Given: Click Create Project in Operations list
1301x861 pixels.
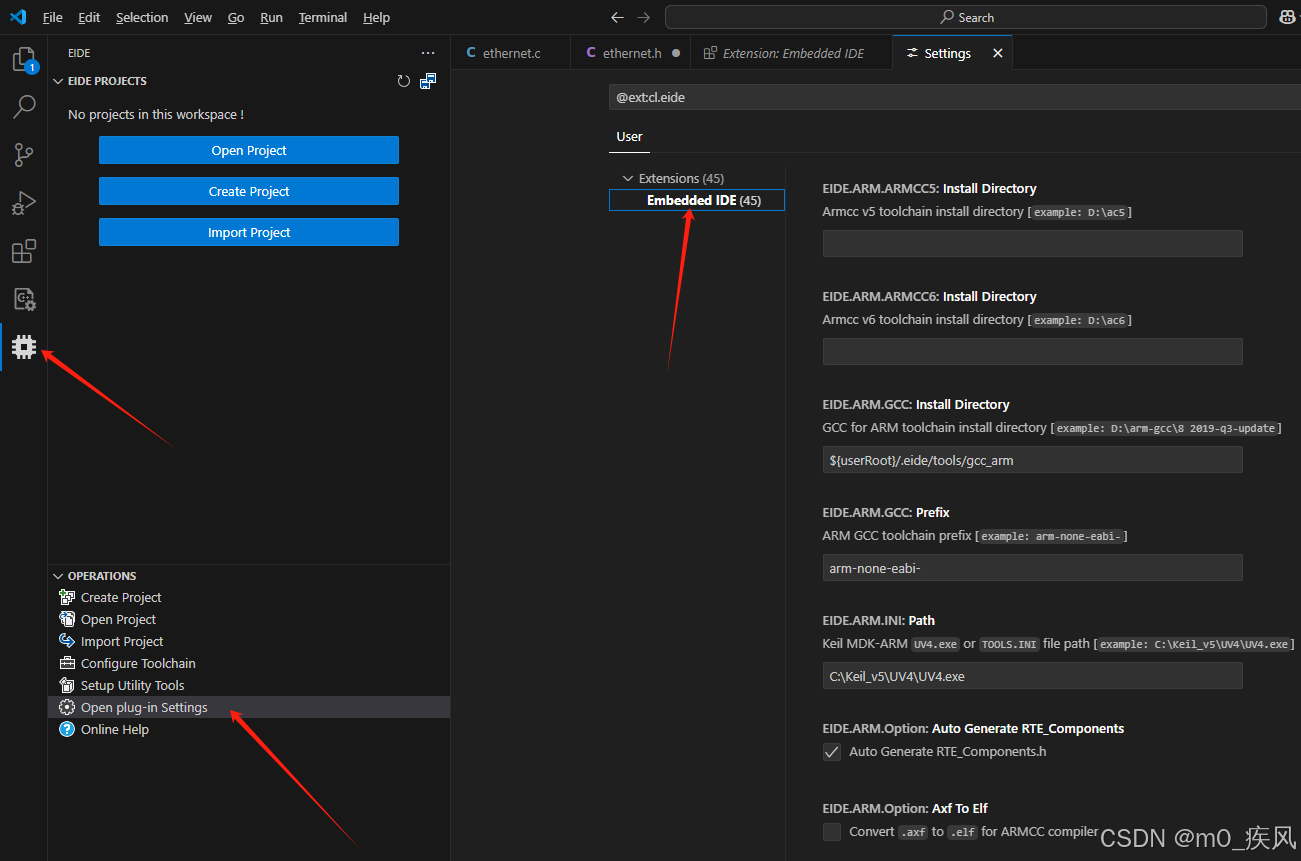Looking at the screenshot, I should [121, 597].
